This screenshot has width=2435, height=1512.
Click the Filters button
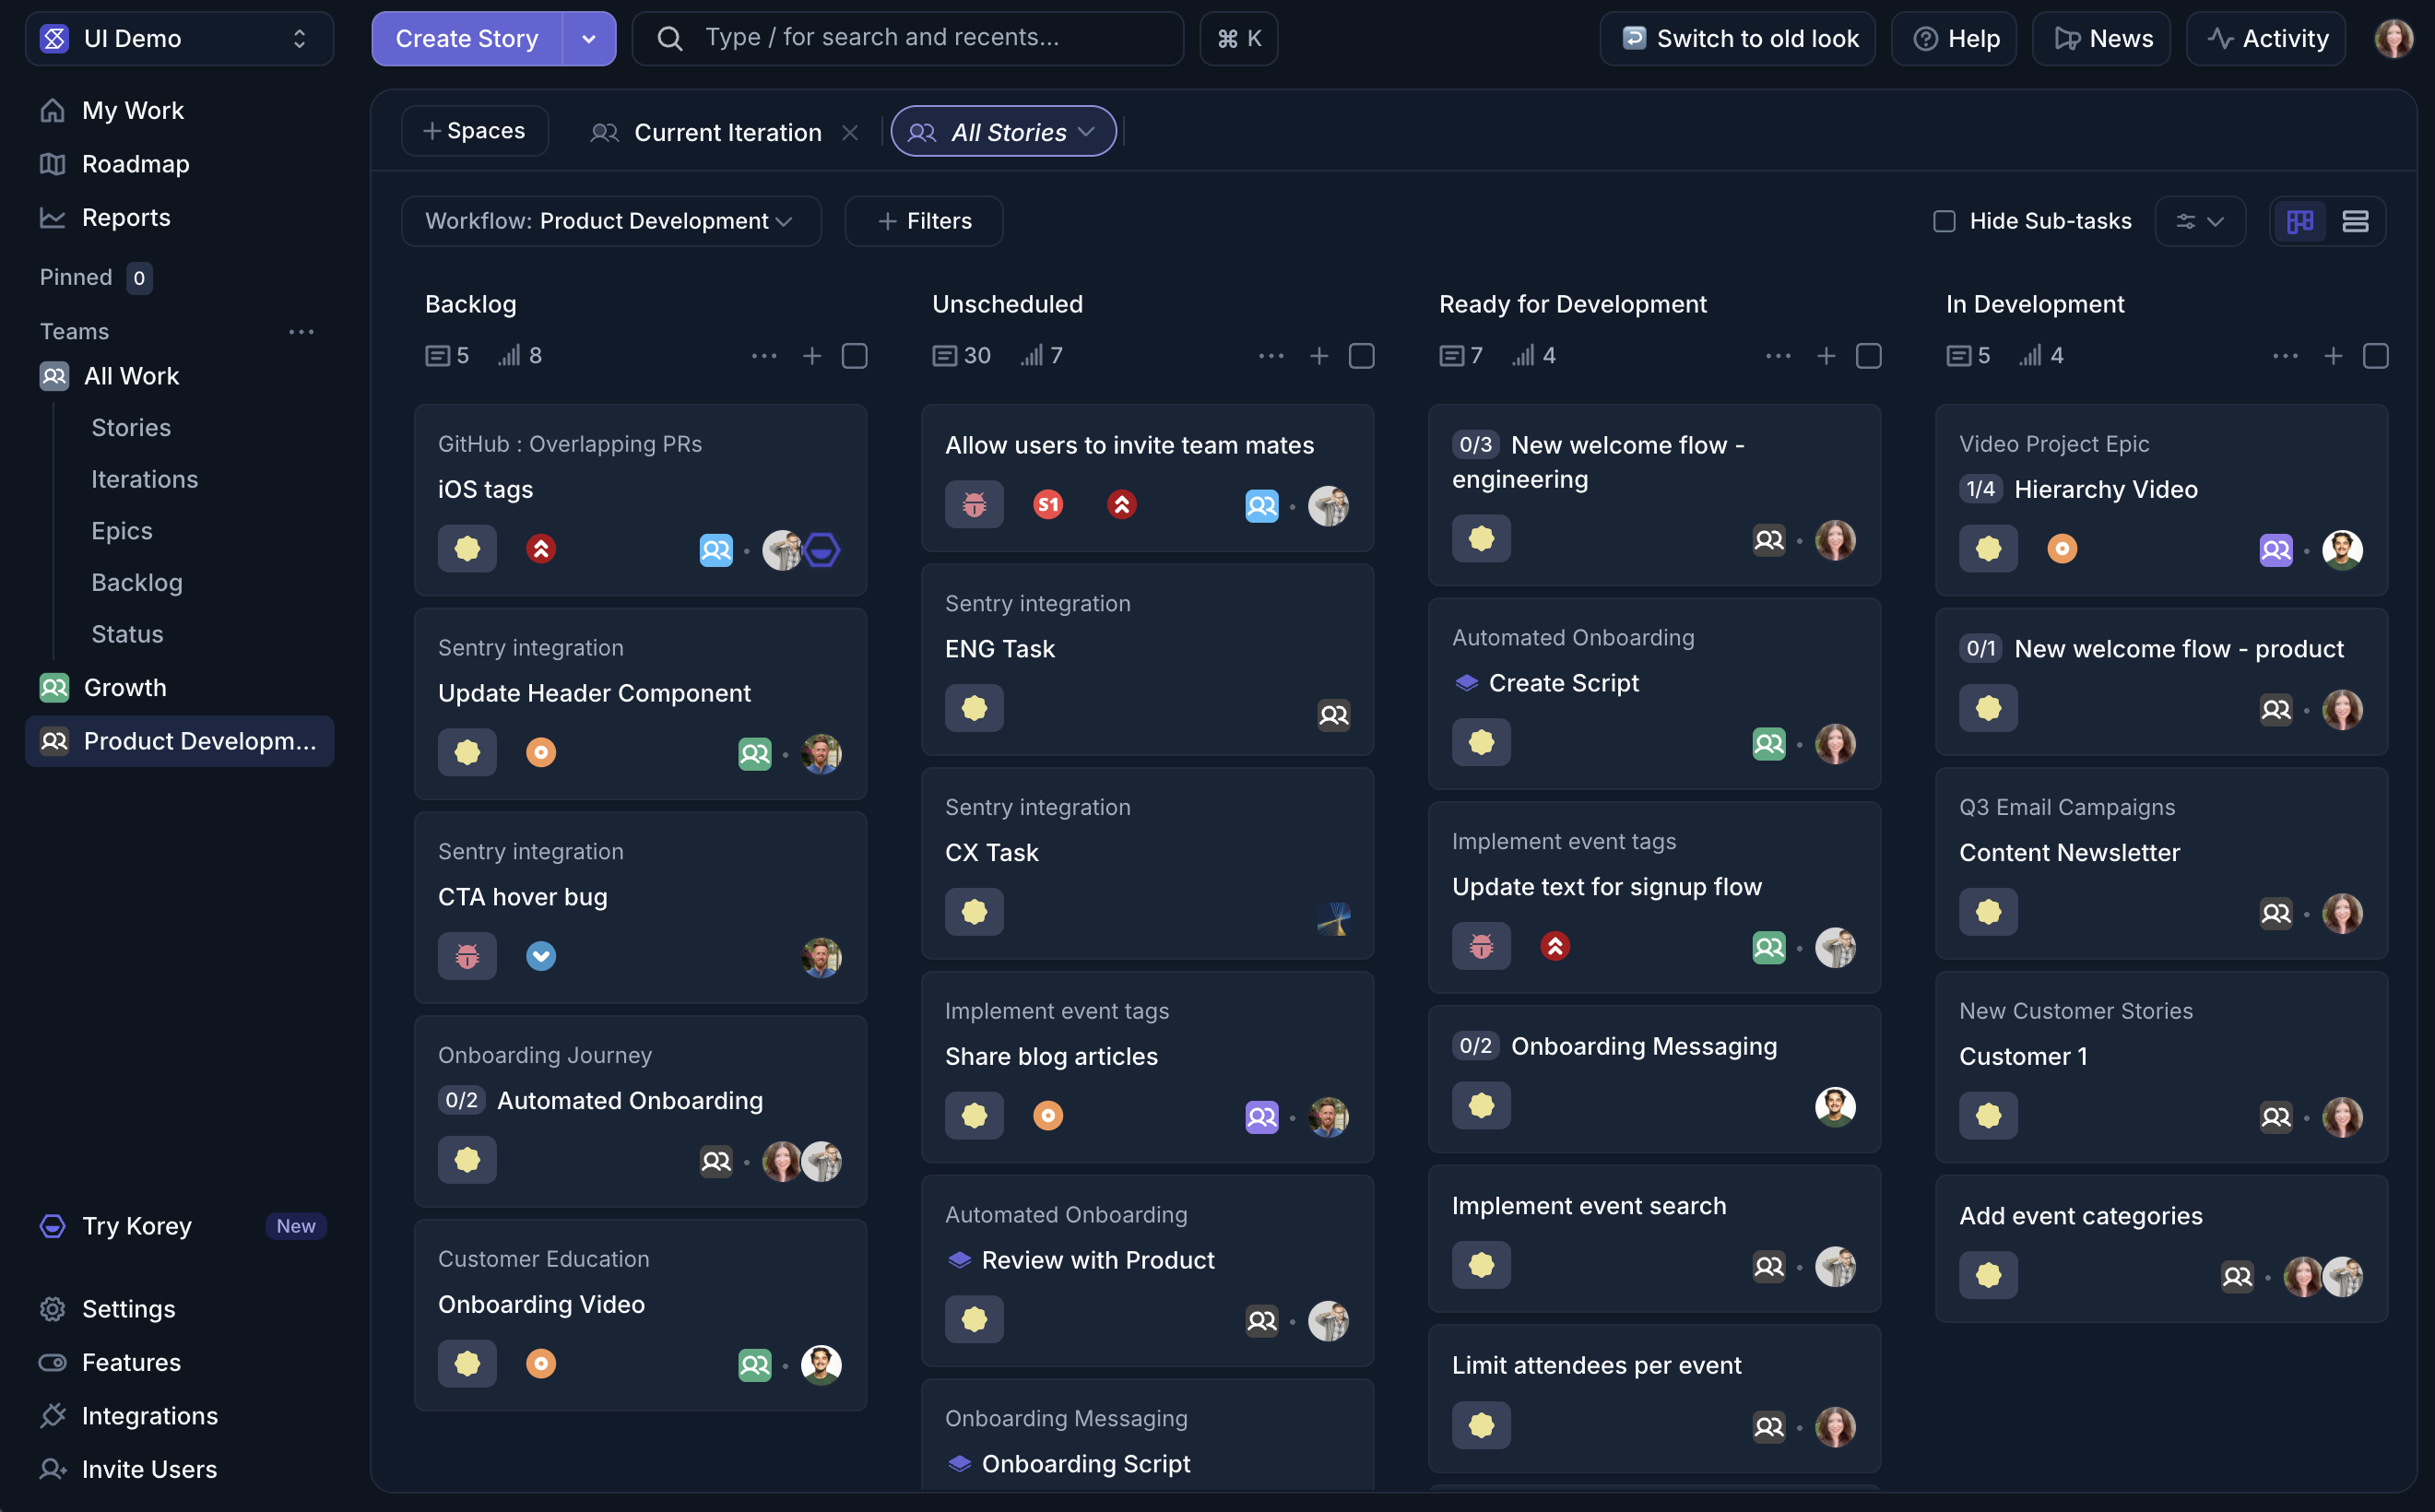[x=924, y=221]
